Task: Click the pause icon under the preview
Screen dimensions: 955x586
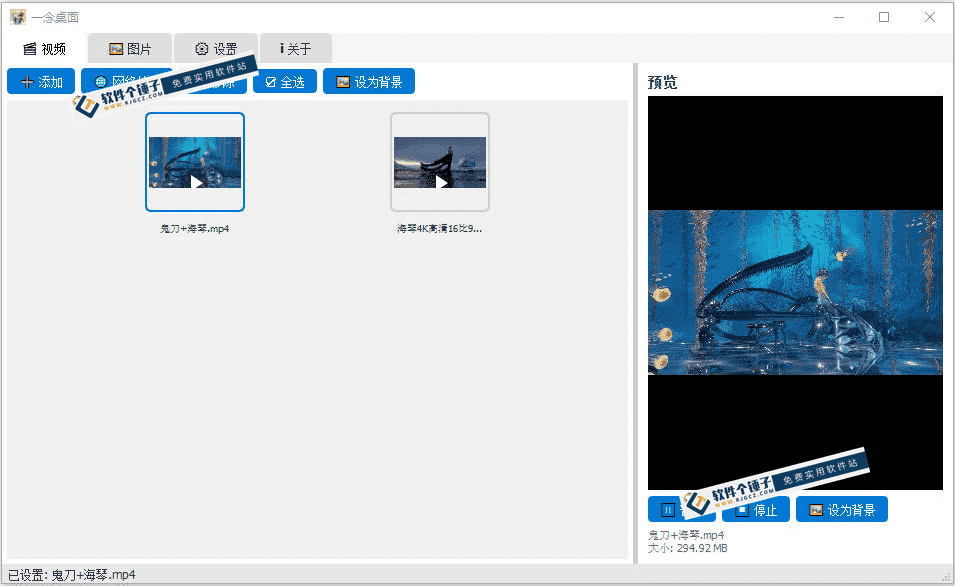Action: click(667, 509)
